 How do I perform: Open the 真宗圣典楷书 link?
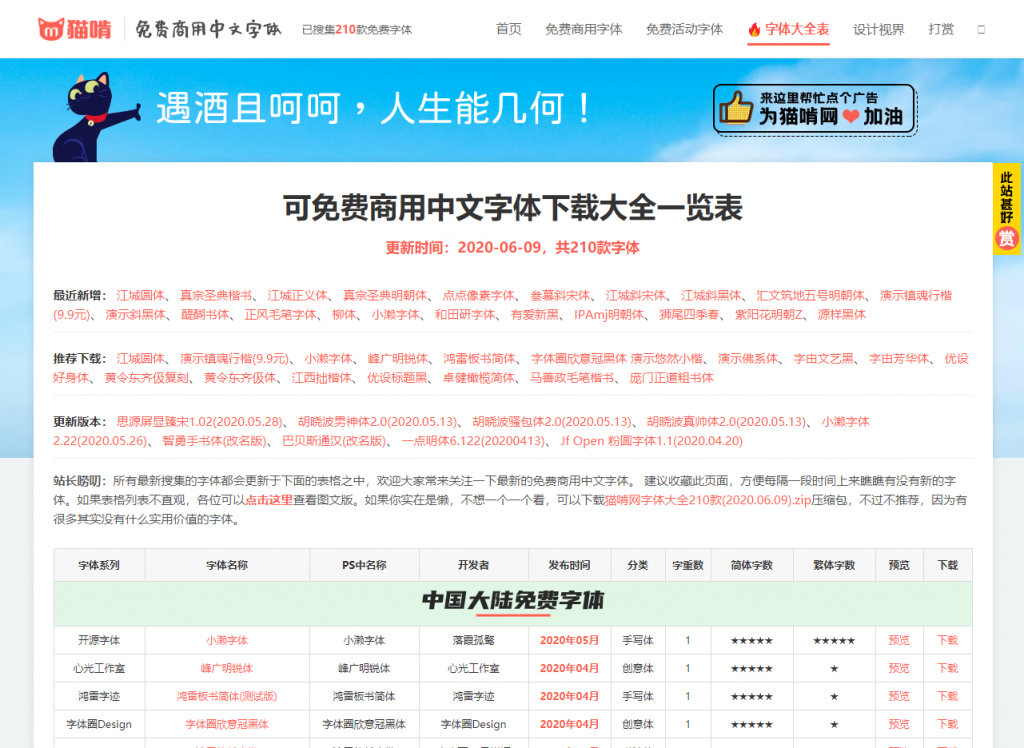[x=216, y=295]
